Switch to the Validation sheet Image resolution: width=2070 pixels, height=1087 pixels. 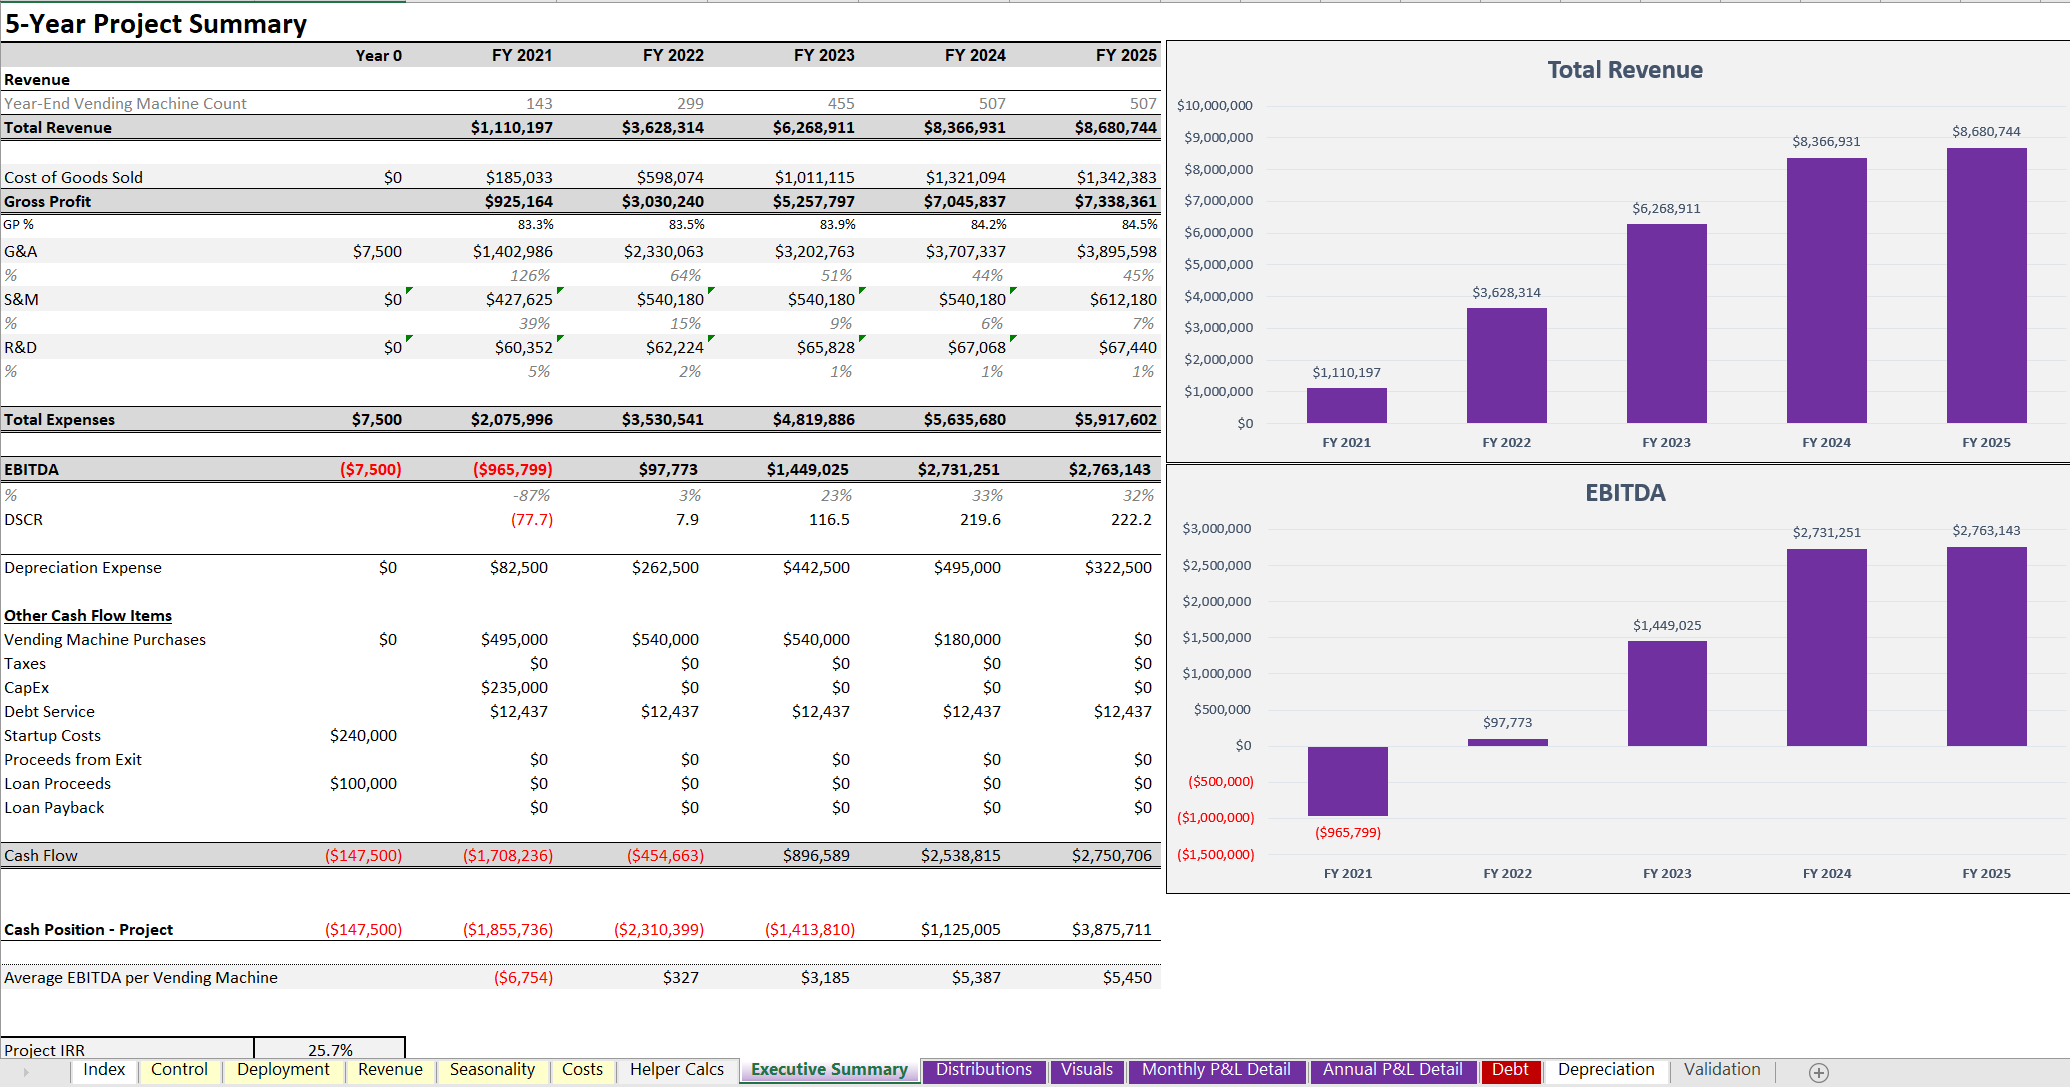[x=1722, y=1069]
